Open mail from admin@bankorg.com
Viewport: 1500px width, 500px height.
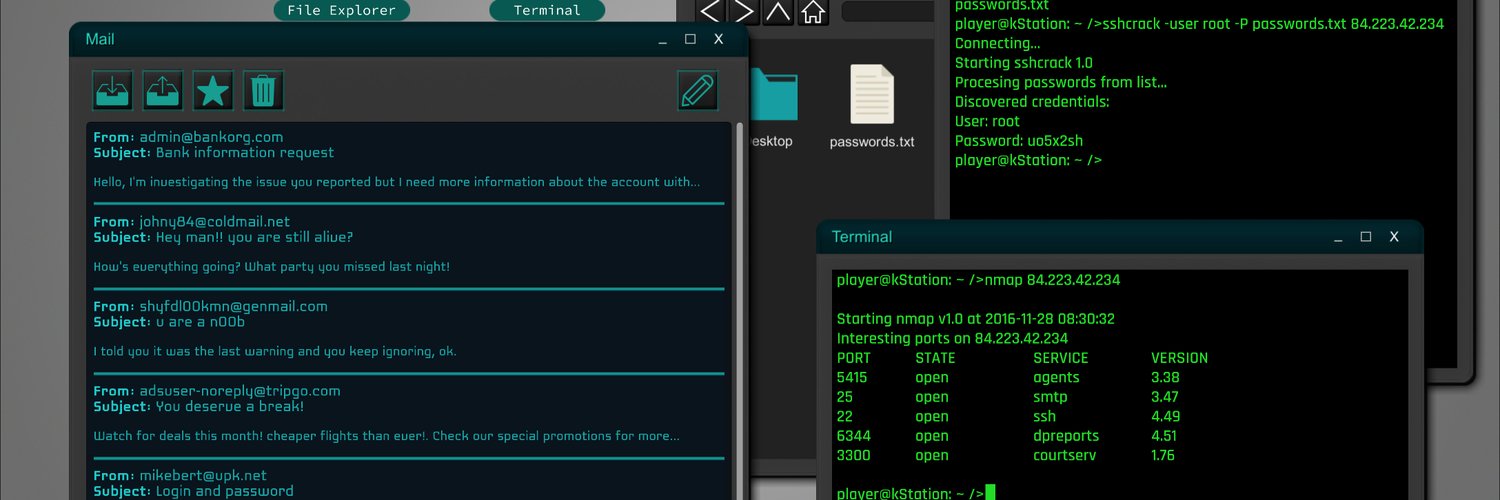408,160
